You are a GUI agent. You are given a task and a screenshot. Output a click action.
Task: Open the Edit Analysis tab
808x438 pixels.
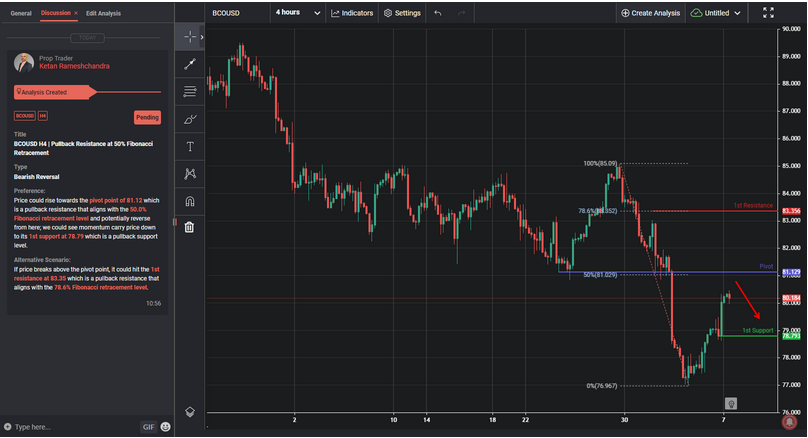coord(103,13)
